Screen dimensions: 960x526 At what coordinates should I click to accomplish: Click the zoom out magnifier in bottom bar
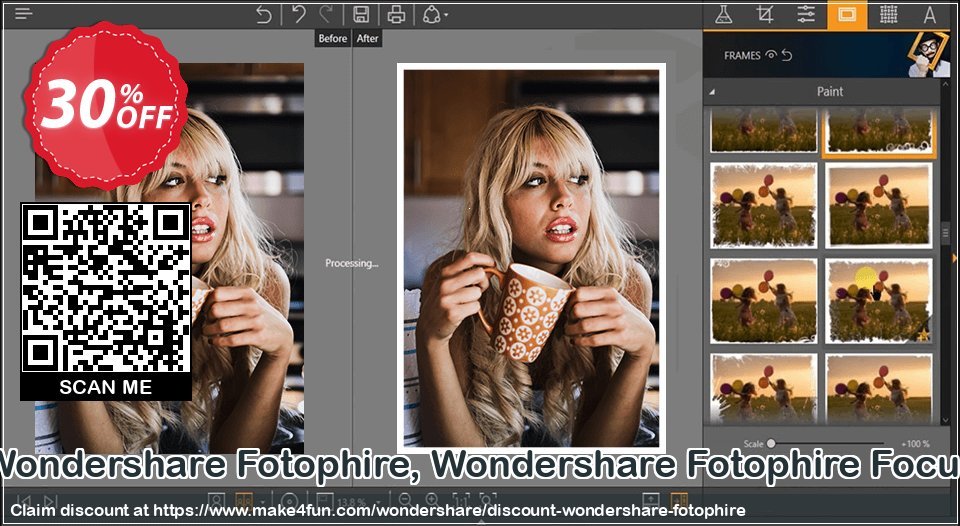coord(405,500)
